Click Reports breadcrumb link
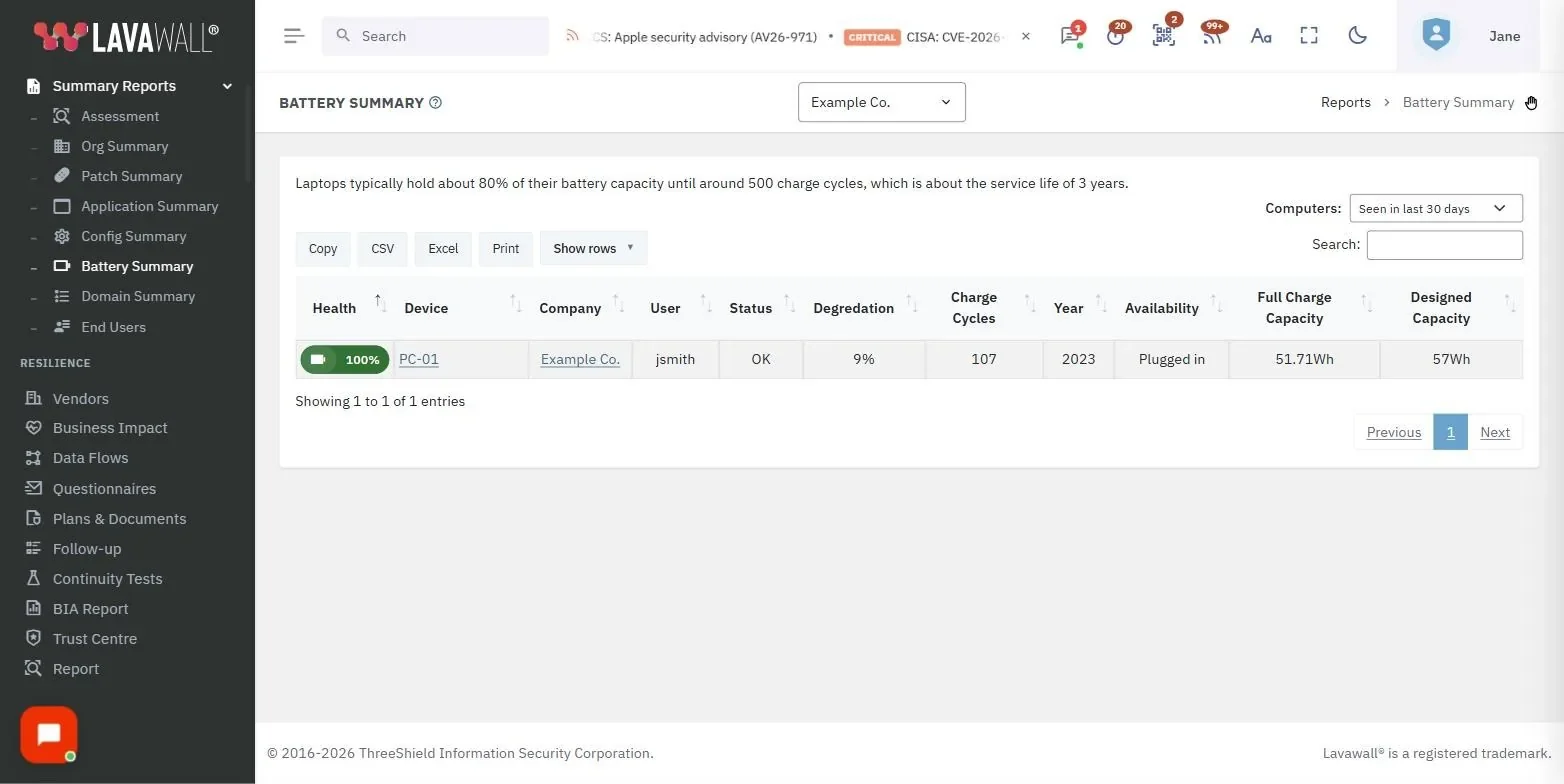The image size is (1564, 784). [x=1346, y=102]
